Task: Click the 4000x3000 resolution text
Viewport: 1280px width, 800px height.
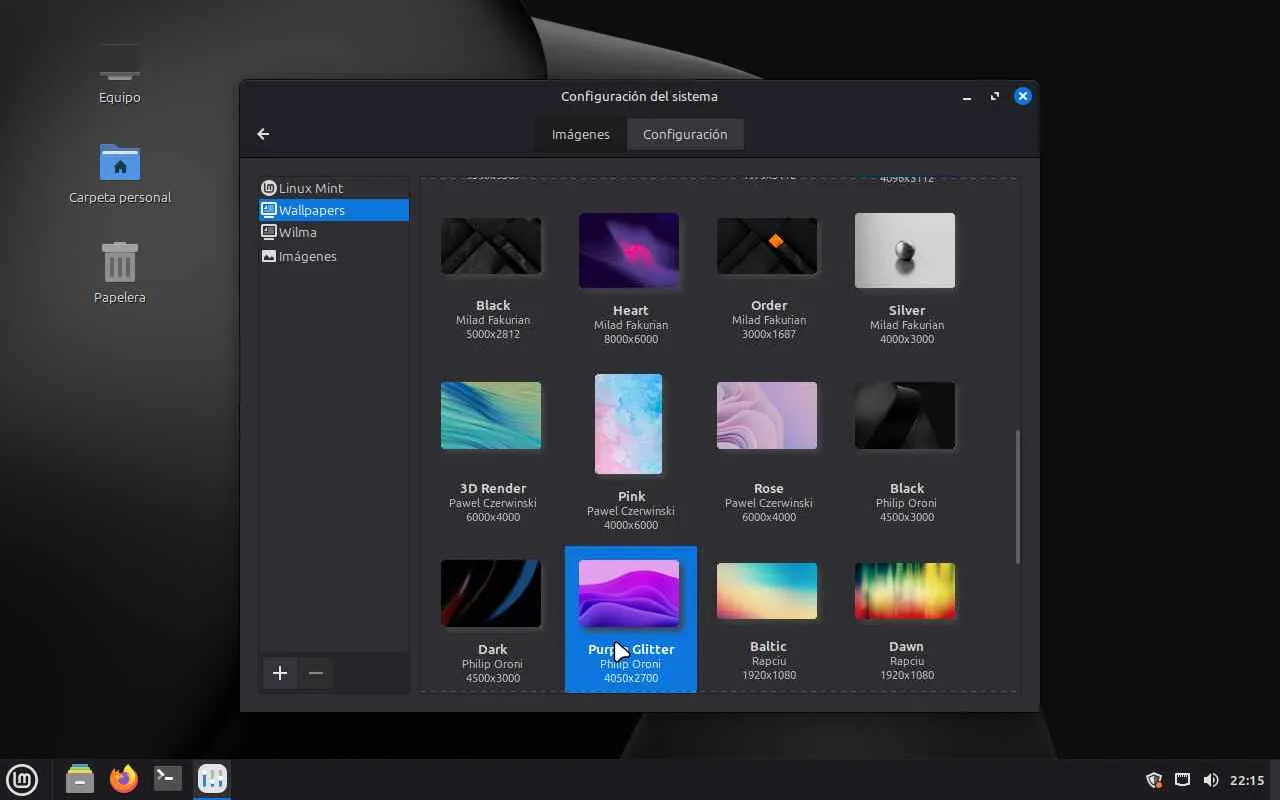Action: point(907,339)
